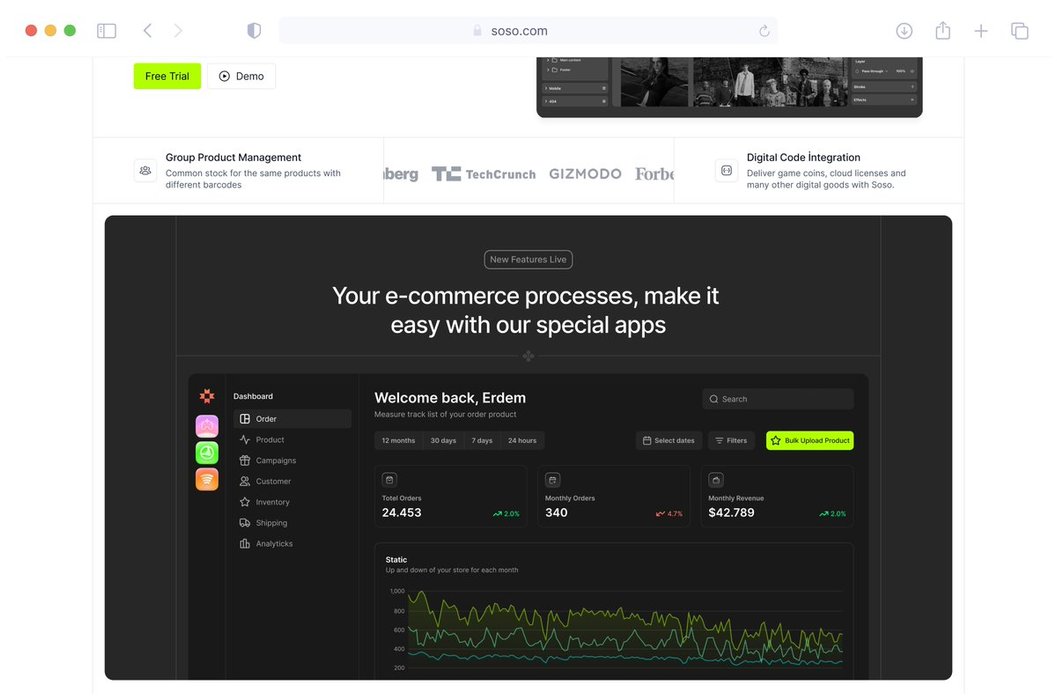Go forward with the forward arrow
The height and width of the screenshot is (700, 1057).
click(178, 30)
